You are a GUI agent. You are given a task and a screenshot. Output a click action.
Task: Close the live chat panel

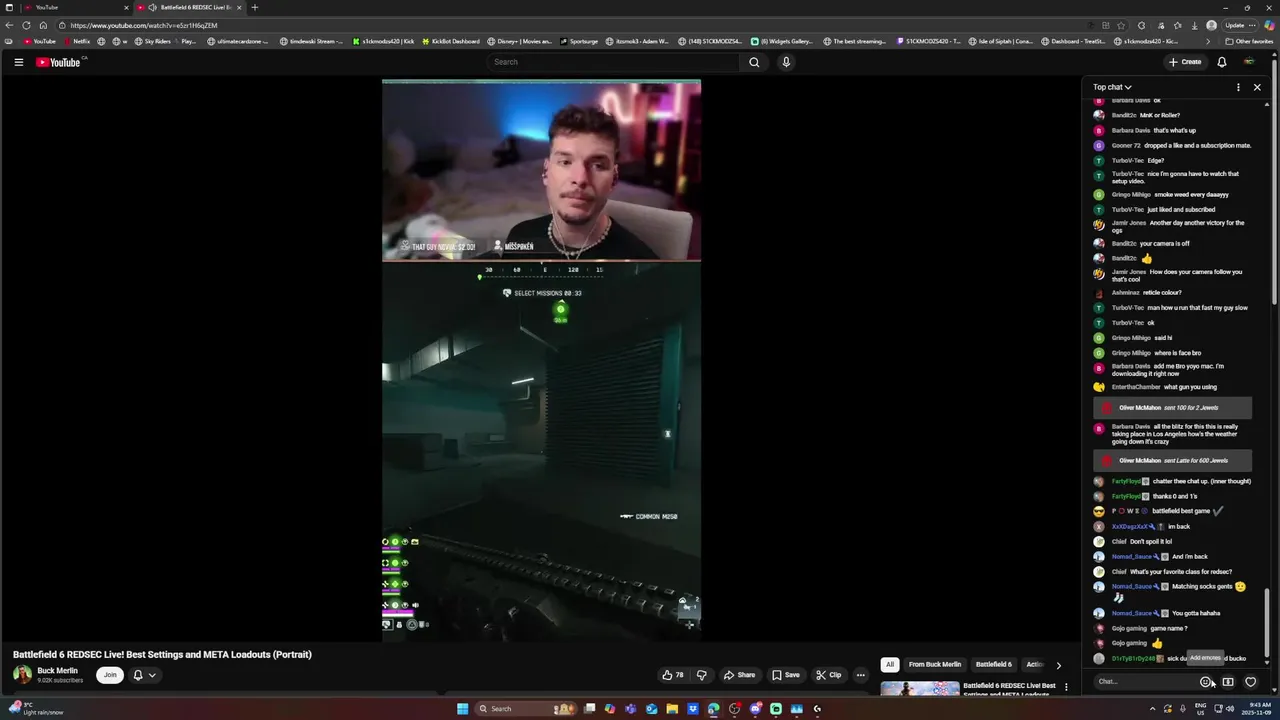1257,87
